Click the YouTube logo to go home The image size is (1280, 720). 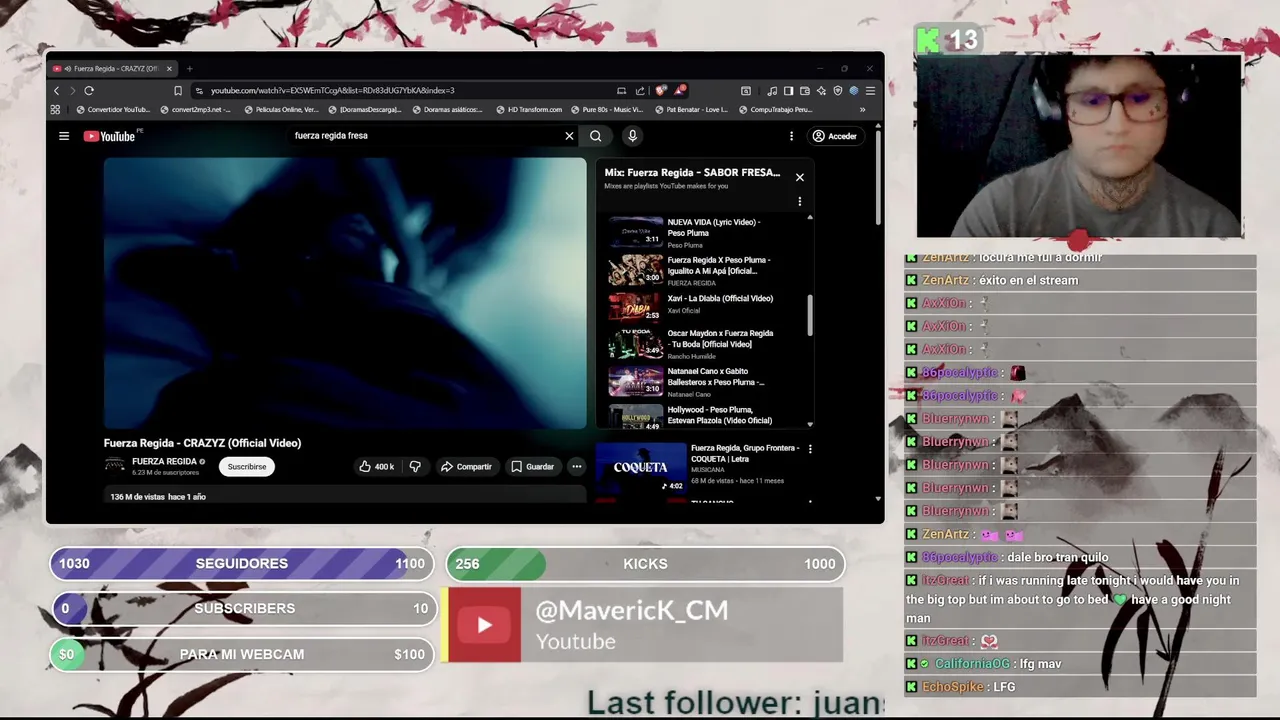pos(109,136)
